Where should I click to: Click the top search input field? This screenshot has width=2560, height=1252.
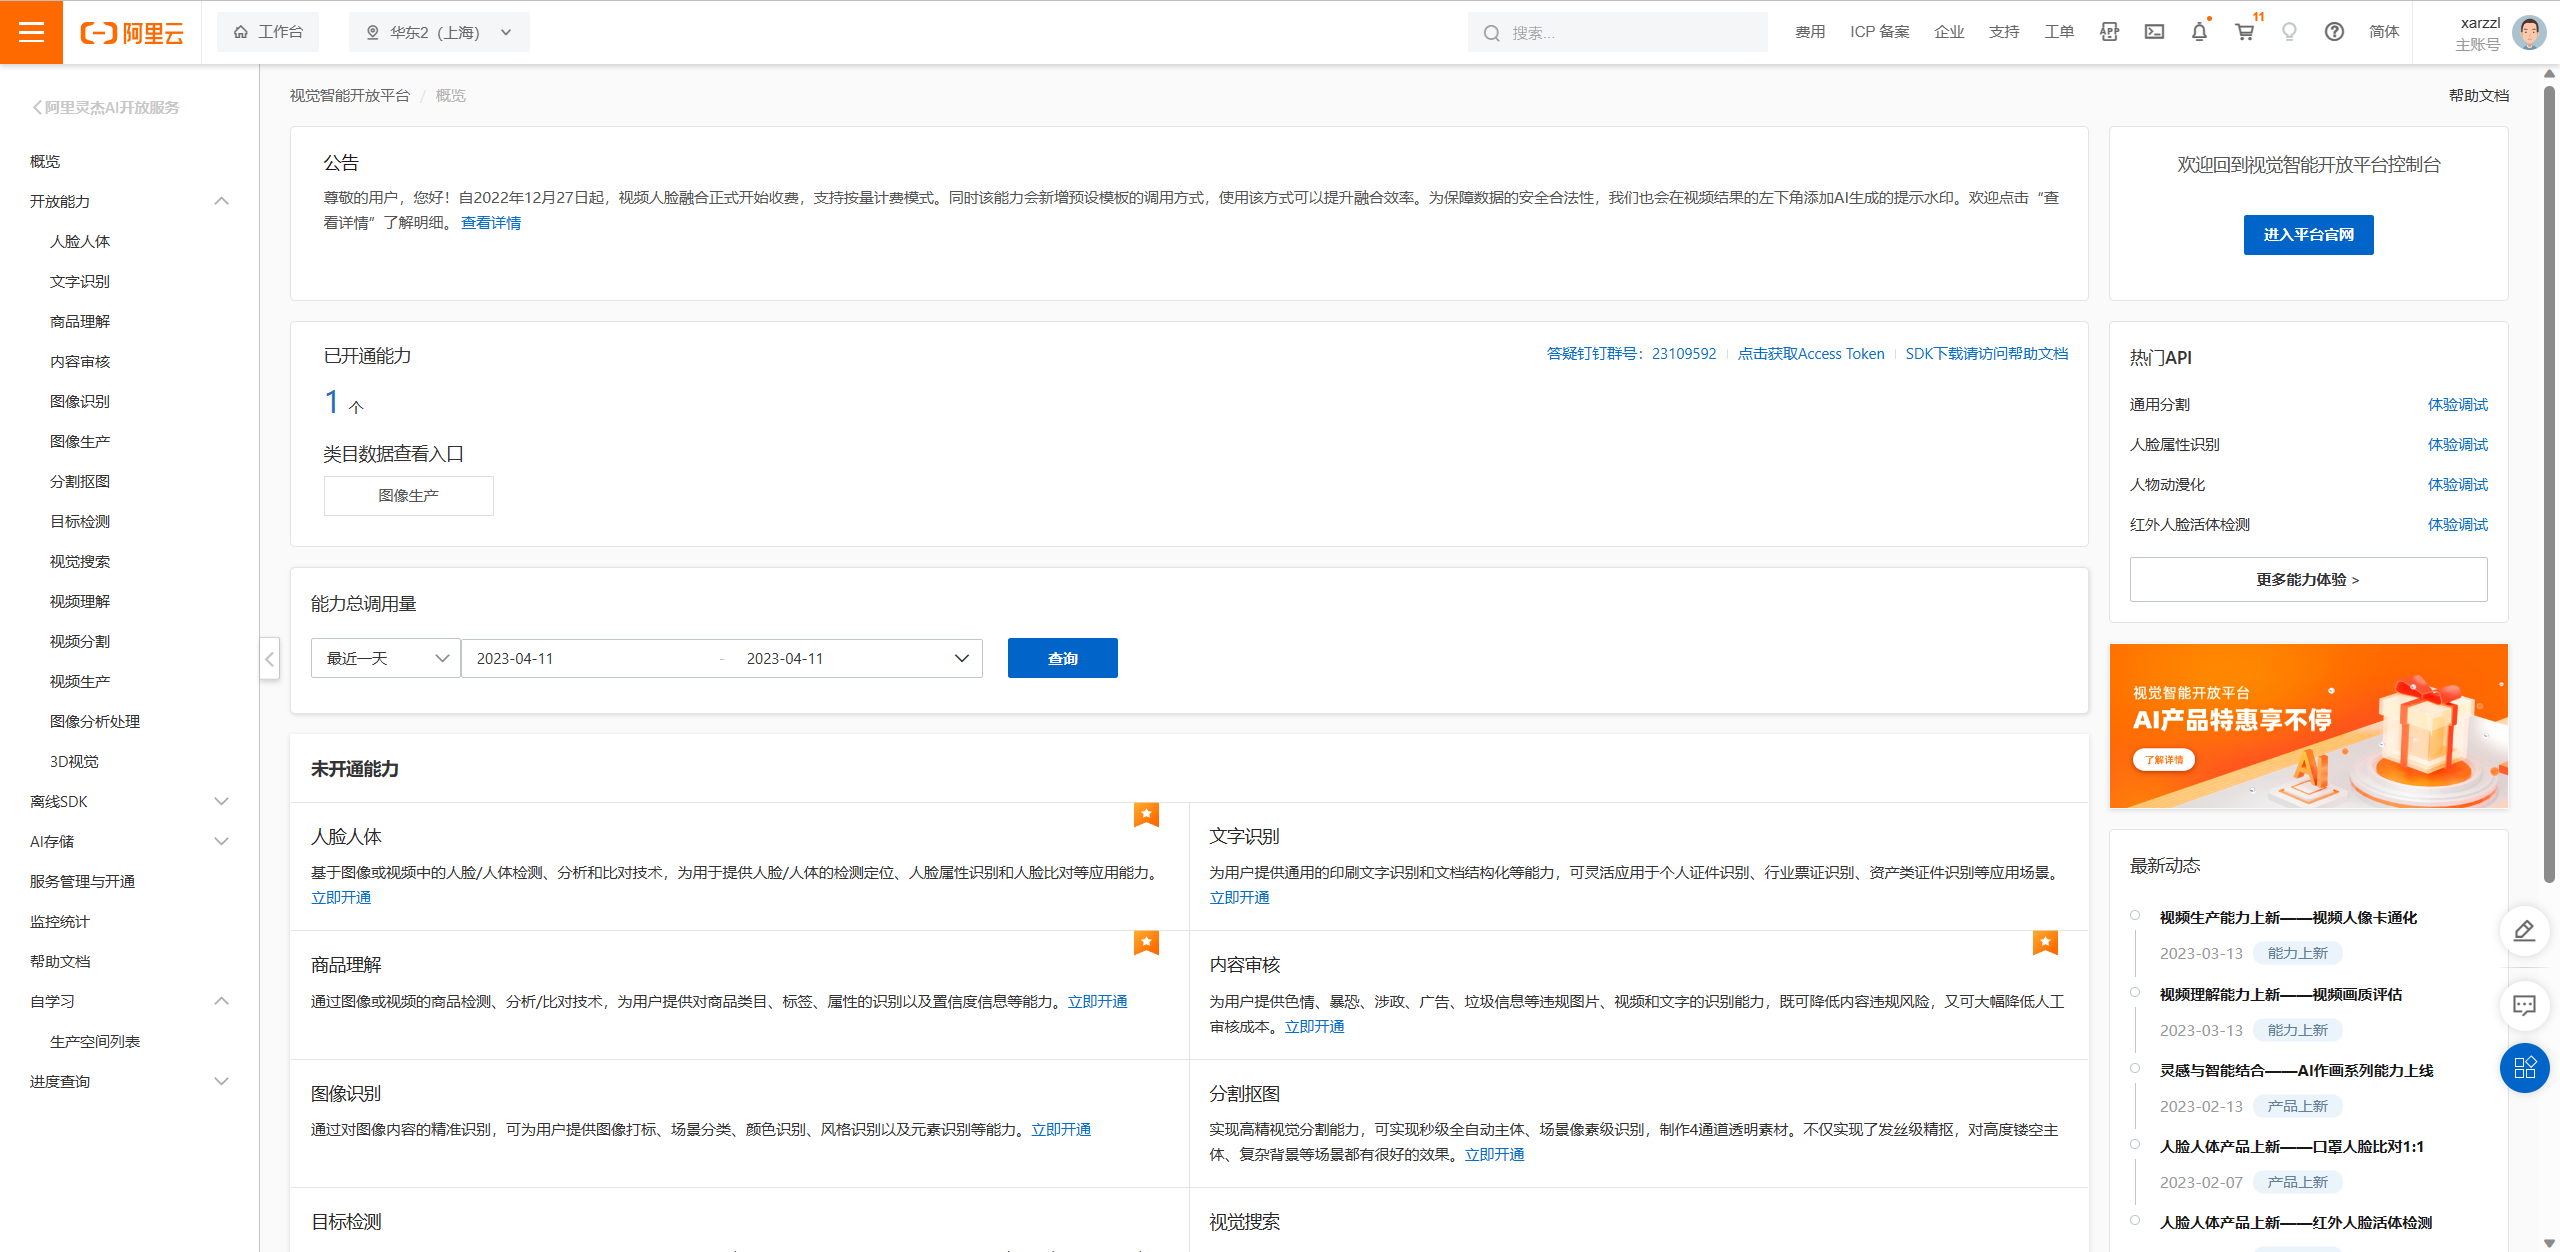1618,33
